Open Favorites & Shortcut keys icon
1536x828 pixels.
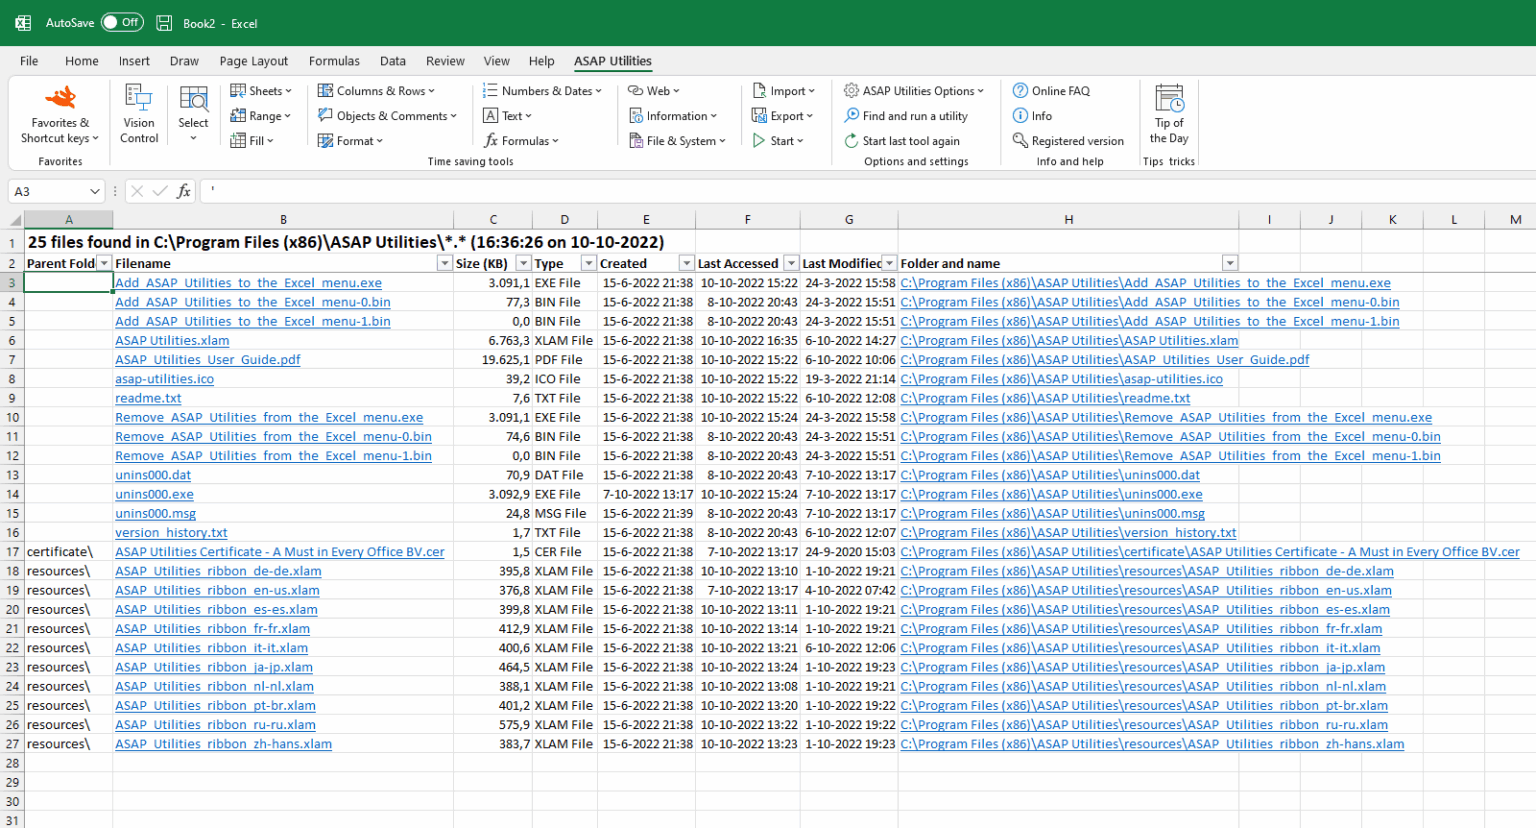(x=60, y=99)
